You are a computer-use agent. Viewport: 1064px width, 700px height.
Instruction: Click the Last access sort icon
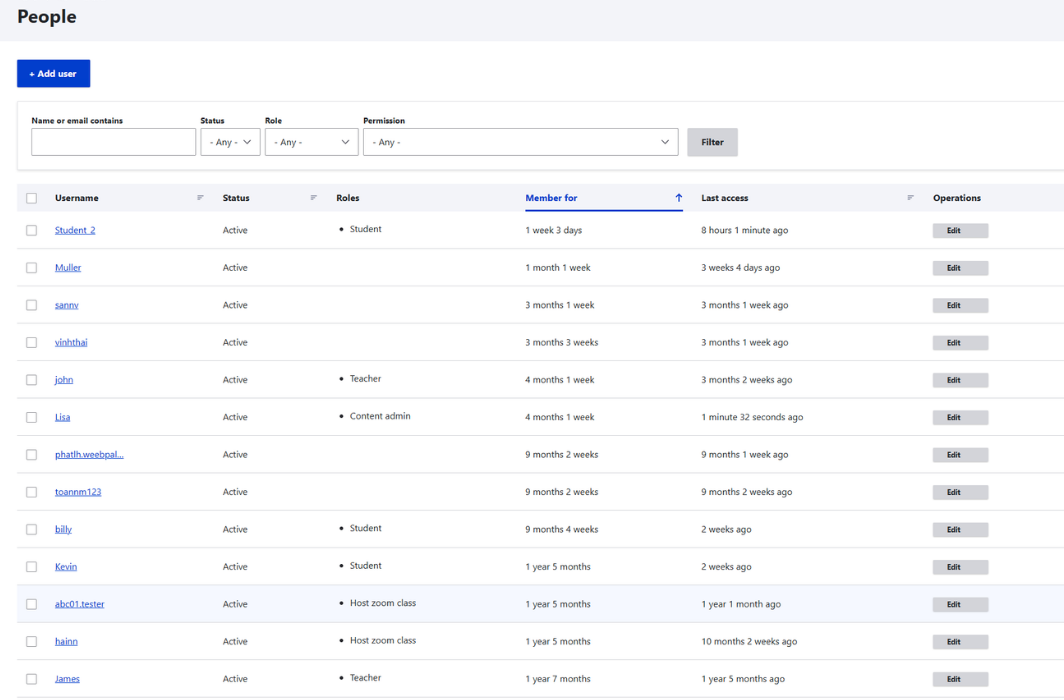click(x=910, y=198)
